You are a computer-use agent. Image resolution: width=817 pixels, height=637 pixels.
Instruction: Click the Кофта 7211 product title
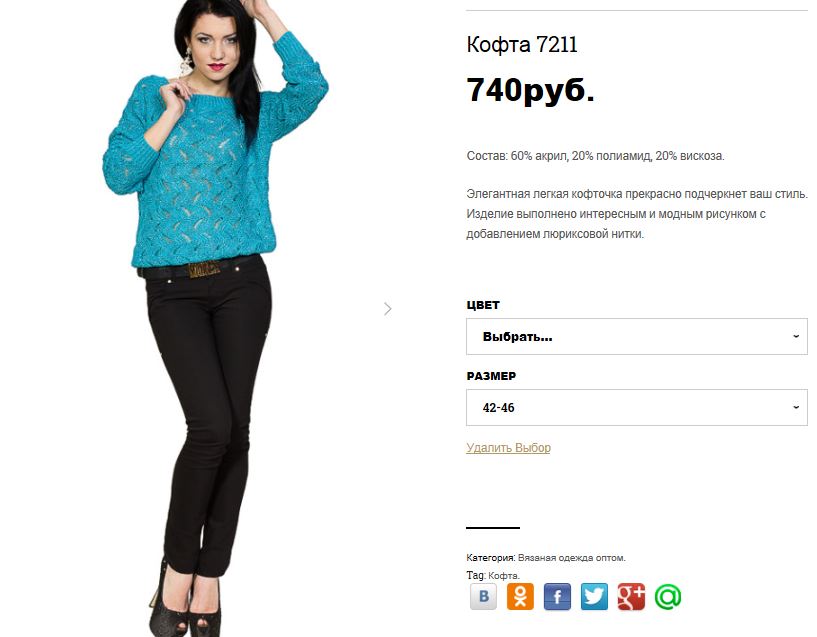(x=522, y=45)
